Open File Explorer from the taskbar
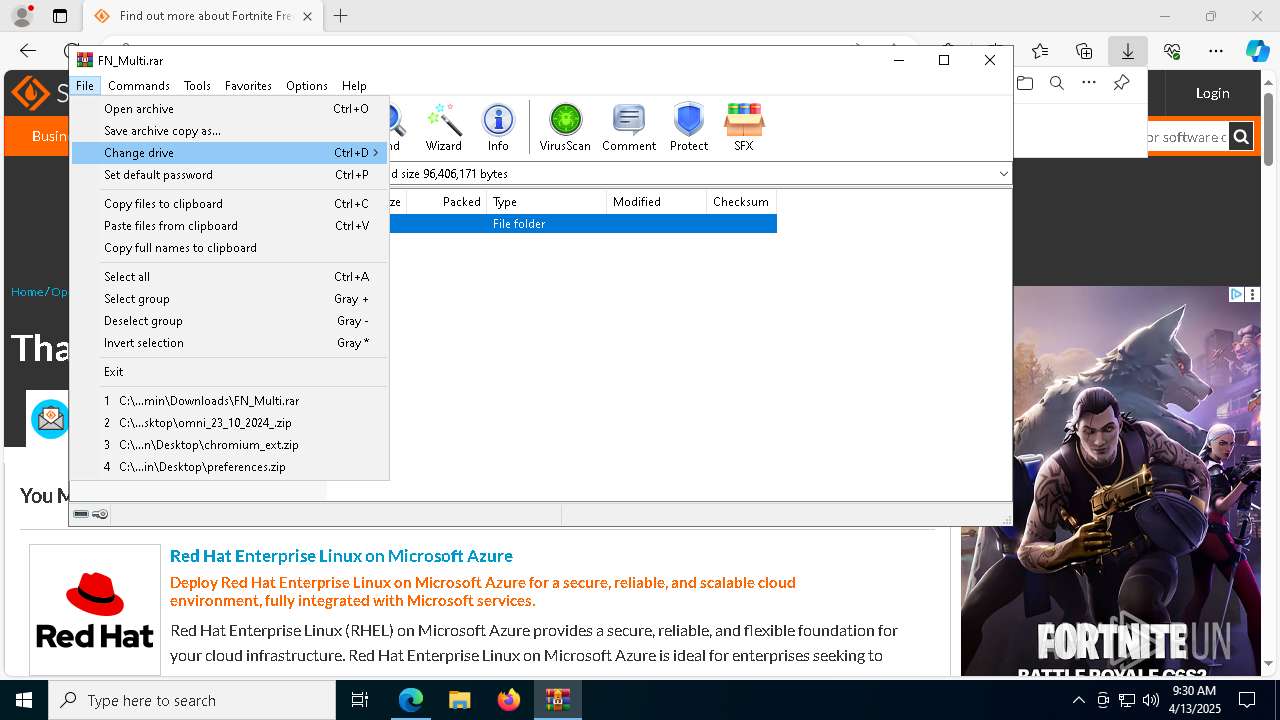 [459, 700]
